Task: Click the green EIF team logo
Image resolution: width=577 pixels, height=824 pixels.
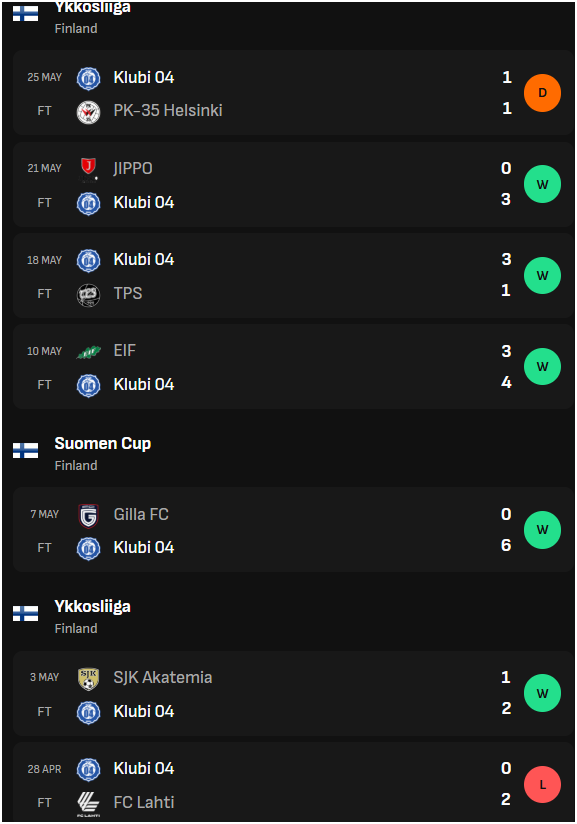Action: click(x=88, y=352)
